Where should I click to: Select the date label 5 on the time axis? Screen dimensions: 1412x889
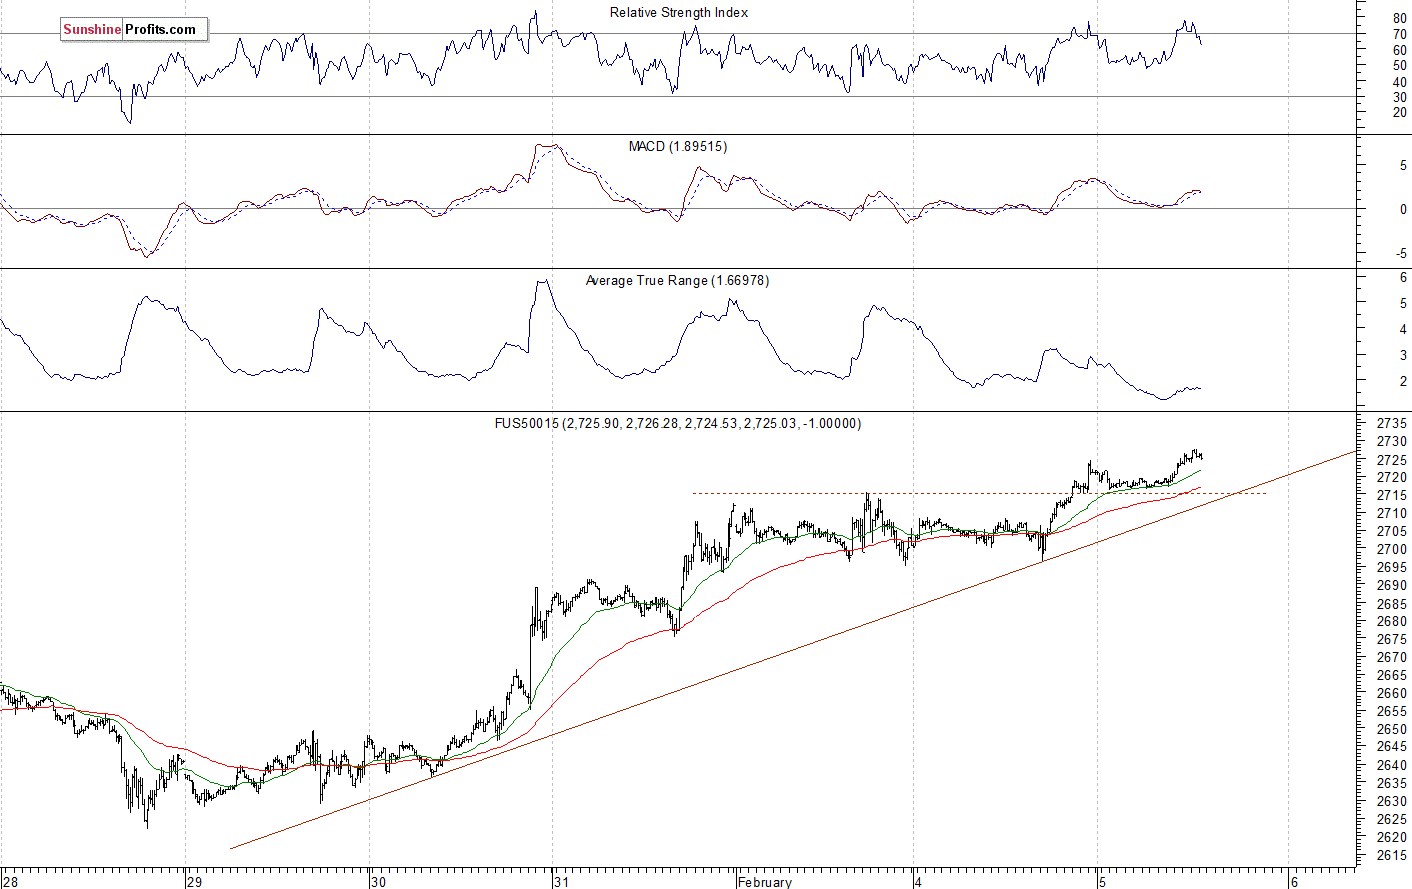pos(1102,882)
